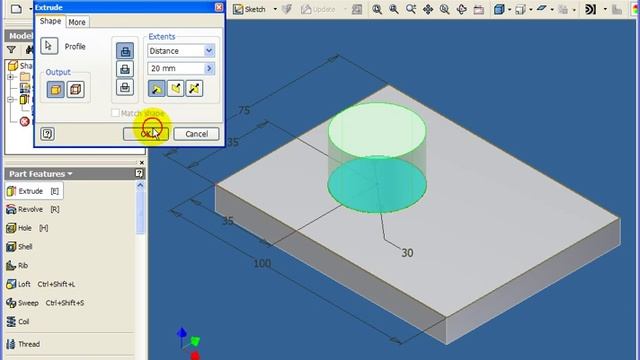640x360 pixels.
Task: Click the Orthographic camera view icon
Action: pos(520,9)
